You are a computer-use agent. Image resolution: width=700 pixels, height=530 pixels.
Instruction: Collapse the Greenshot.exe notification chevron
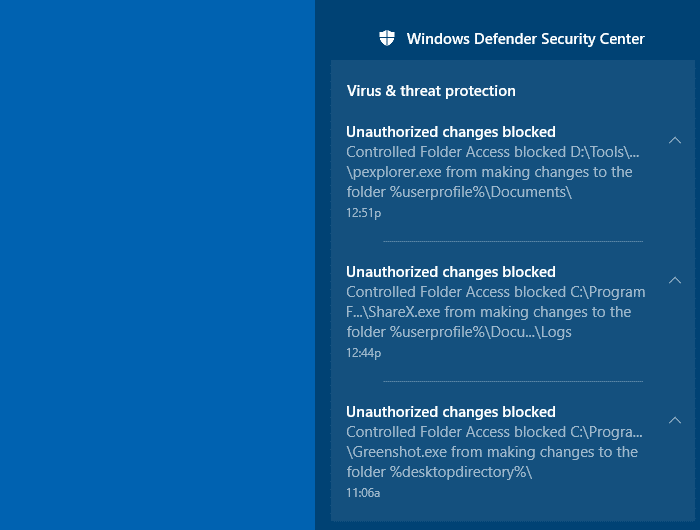(x=675, y=420)
